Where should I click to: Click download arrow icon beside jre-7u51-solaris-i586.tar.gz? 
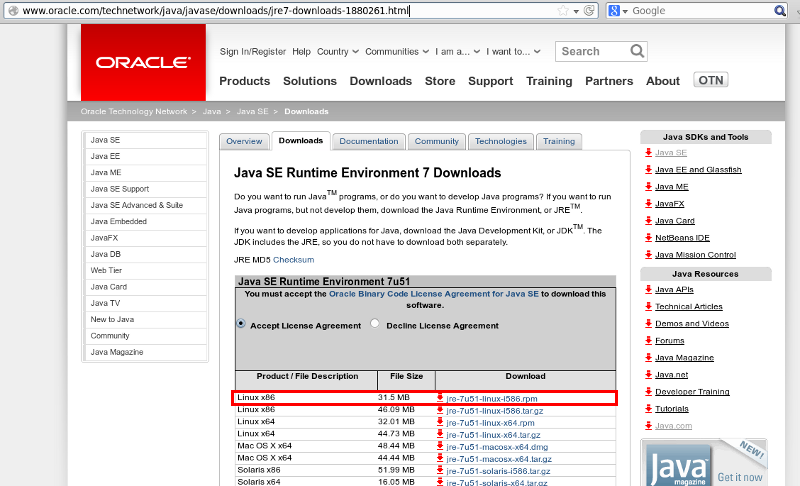(440, 471)
